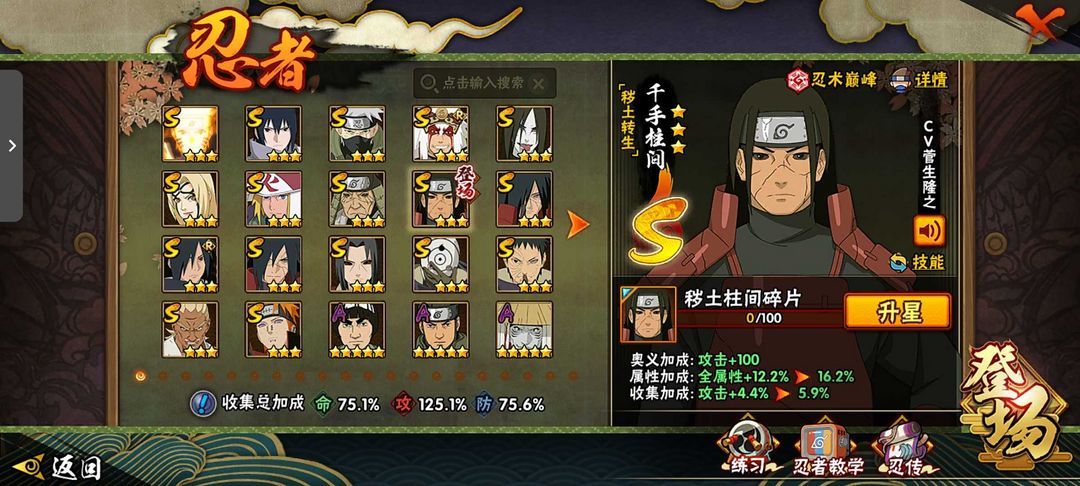Select the Kakashi ninja thumbnail
The image size is (1080, 486).
357,134
